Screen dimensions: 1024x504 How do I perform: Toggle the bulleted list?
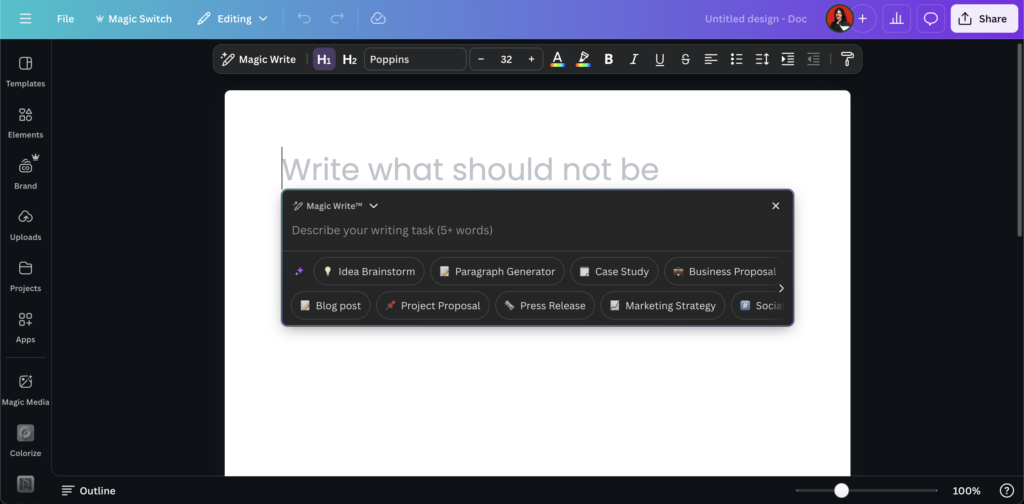tap(737, 59)
